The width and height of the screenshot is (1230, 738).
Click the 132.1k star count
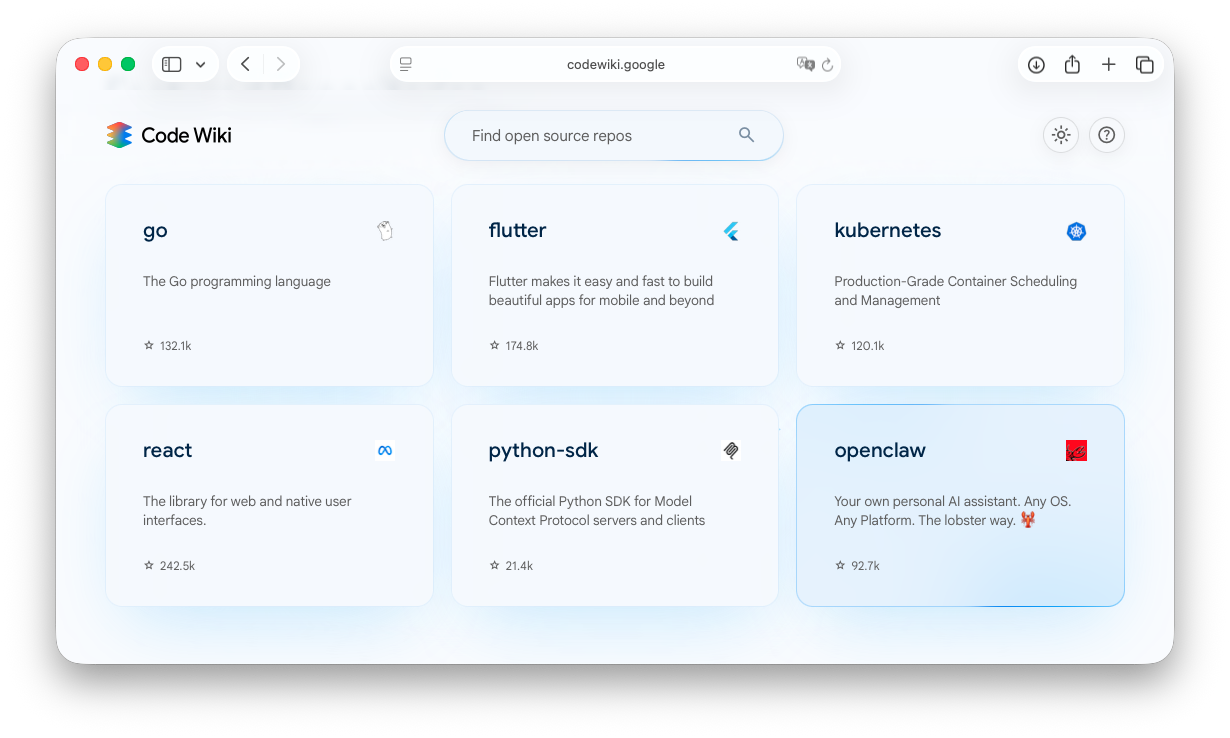(175, 346)
